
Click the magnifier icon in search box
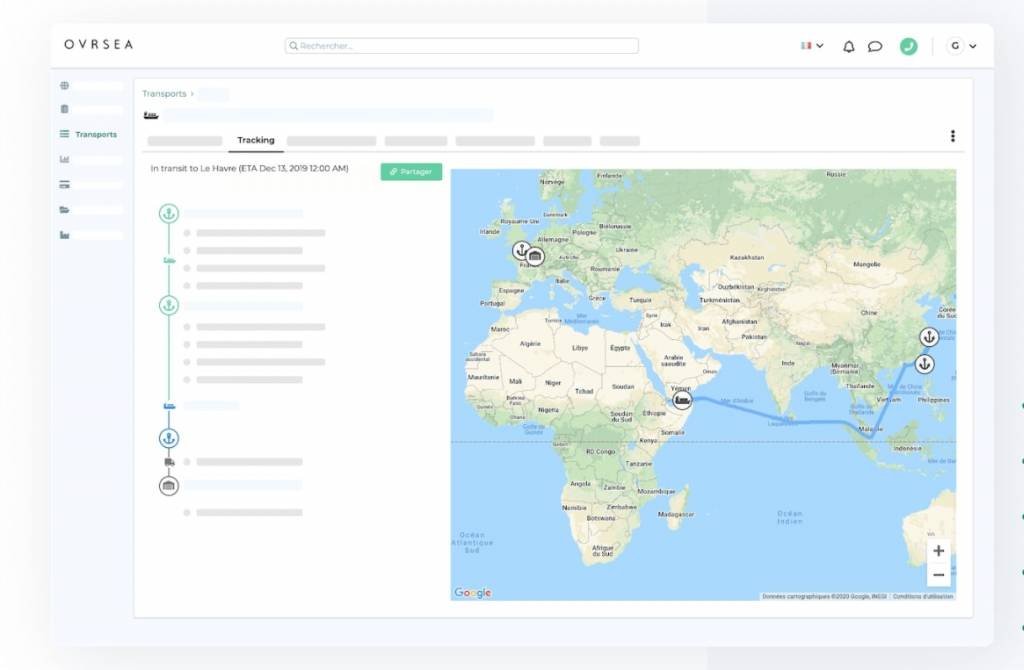click(x=294, y=46)
